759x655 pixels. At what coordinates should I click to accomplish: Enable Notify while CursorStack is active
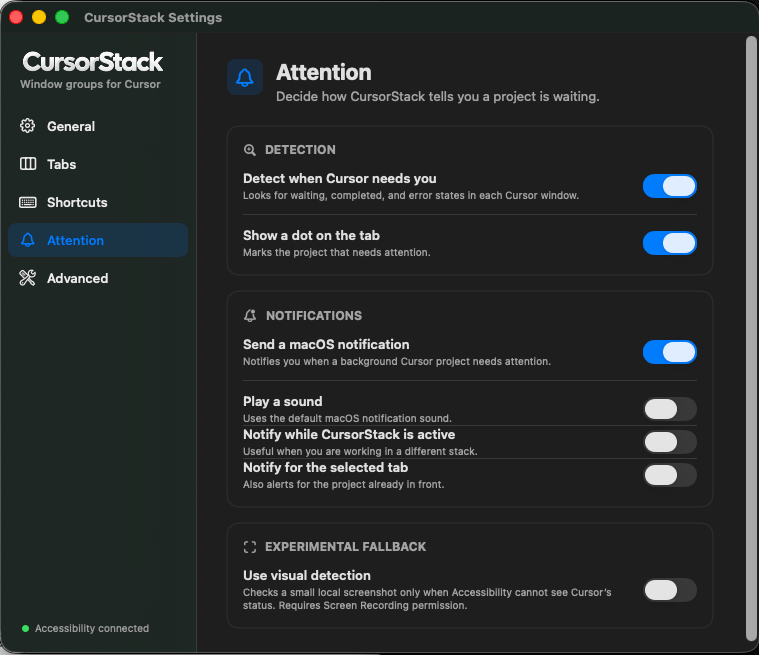pyautogui.click(x=669, y=442)
